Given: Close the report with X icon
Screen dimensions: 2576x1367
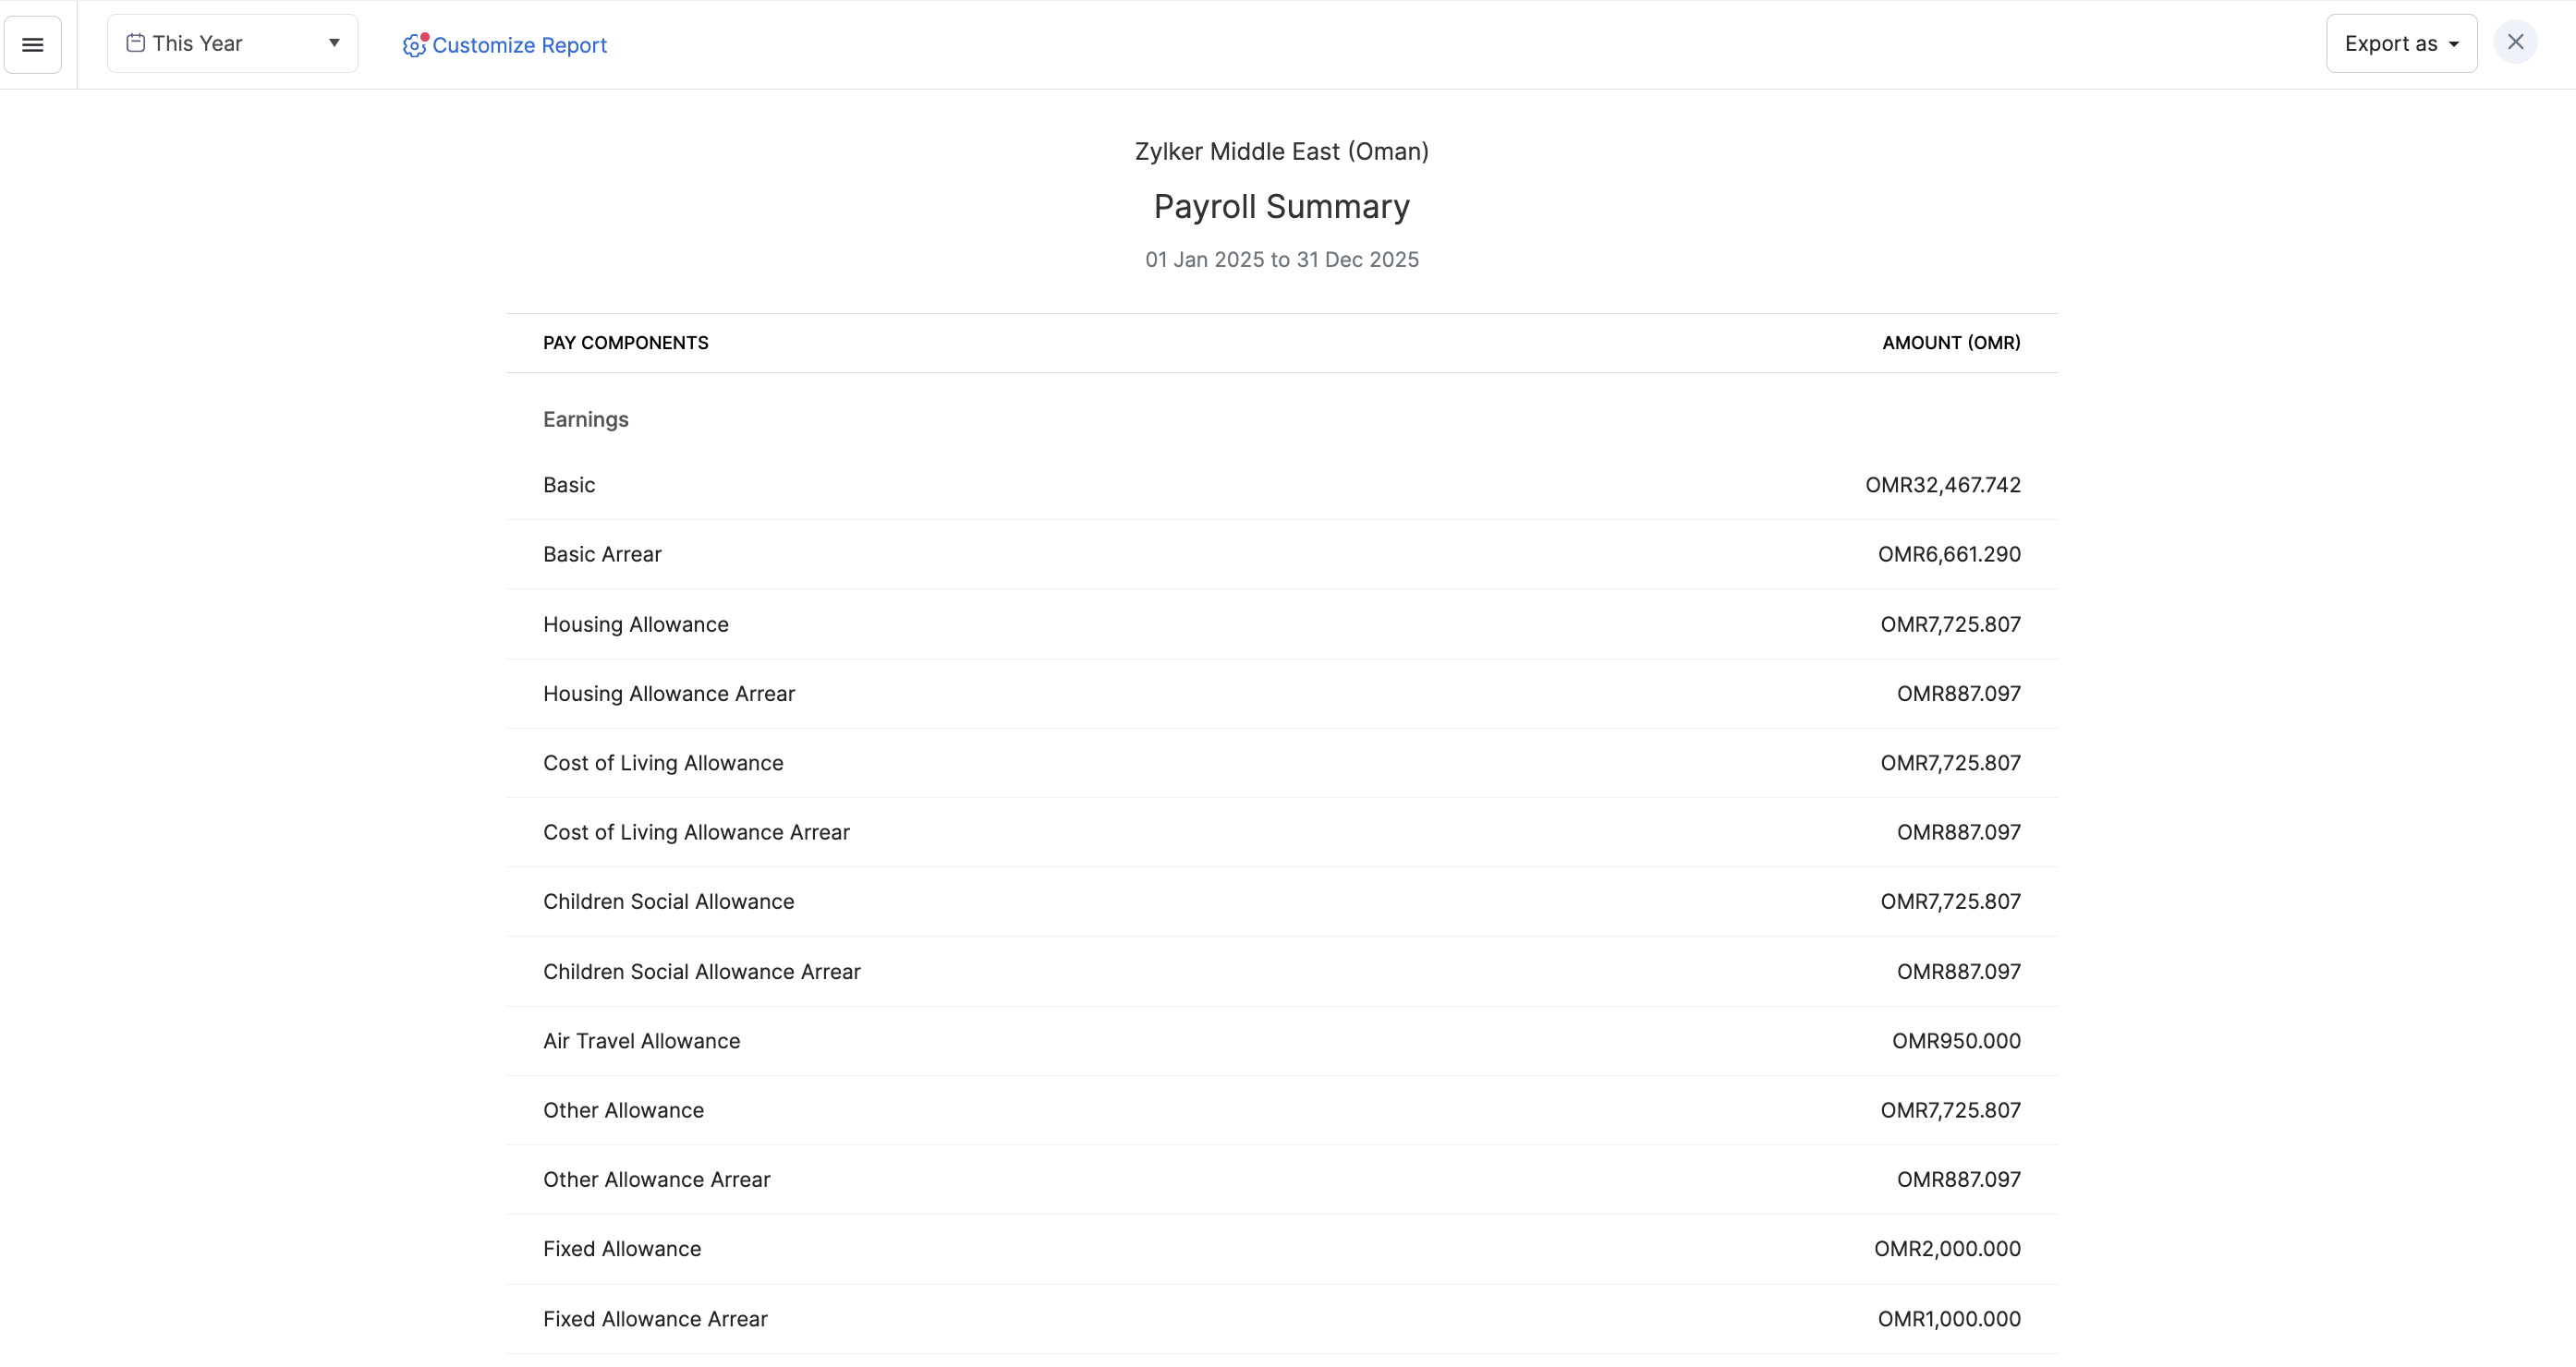Looking at the screenshot, I should point(2515,43).
